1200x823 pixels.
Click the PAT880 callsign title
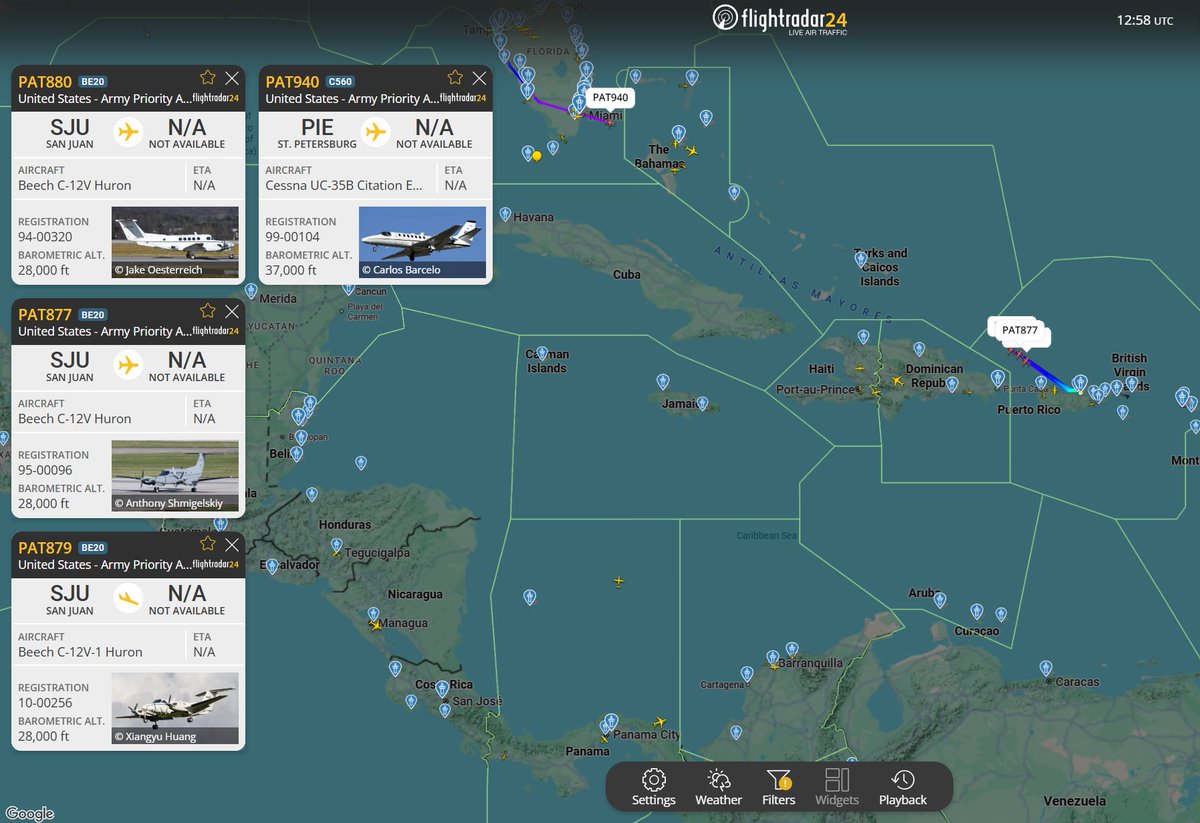[45, 81]
